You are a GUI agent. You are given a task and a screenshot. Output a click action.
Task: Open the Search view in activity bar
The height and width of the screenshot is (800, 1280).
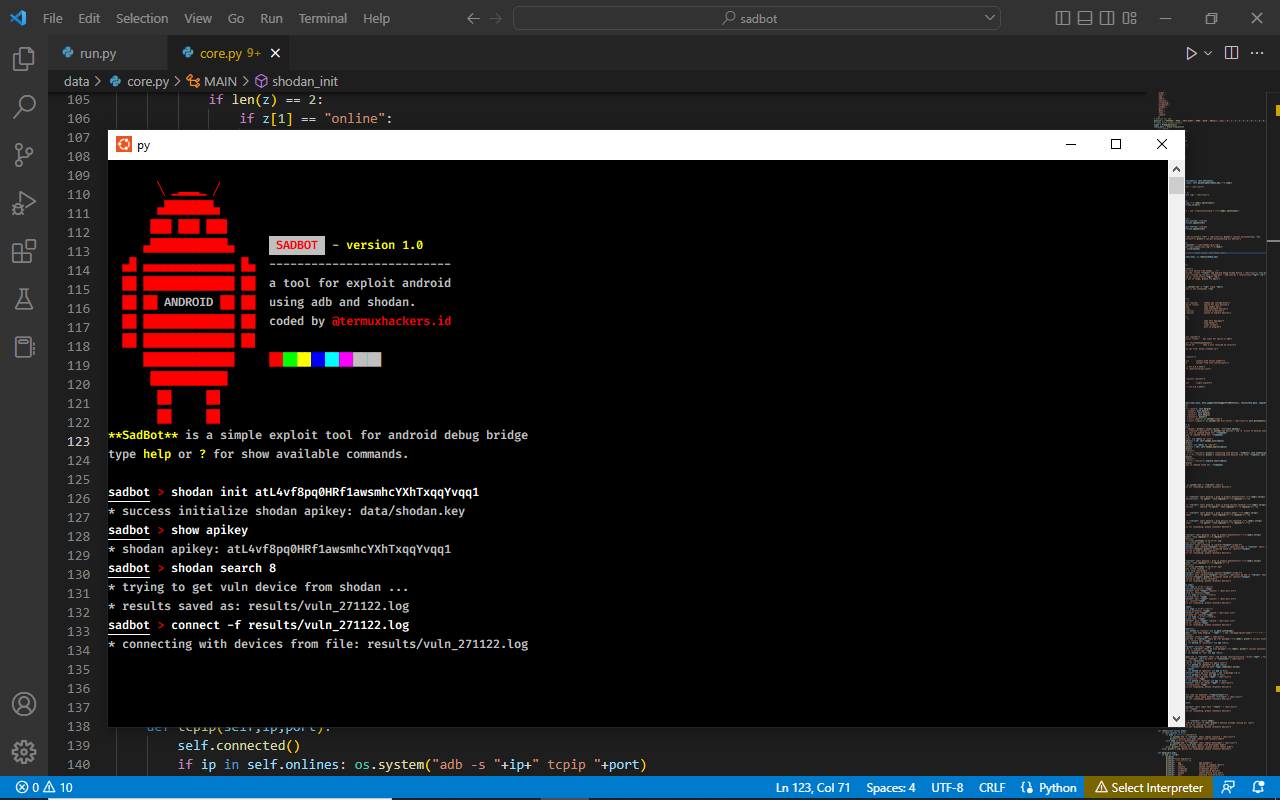click(x=24, y=106)
